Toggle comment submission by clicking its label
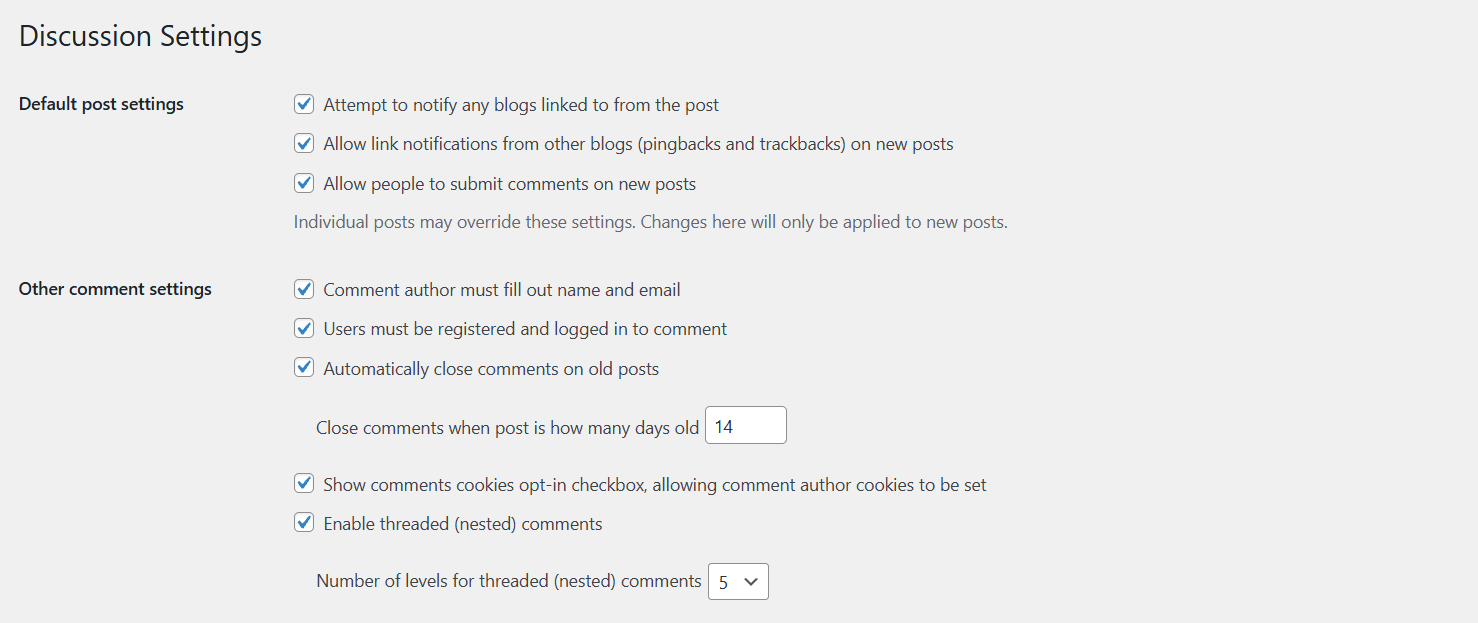The height and width of the screenshot is (623, 1478). click(508, 183)
